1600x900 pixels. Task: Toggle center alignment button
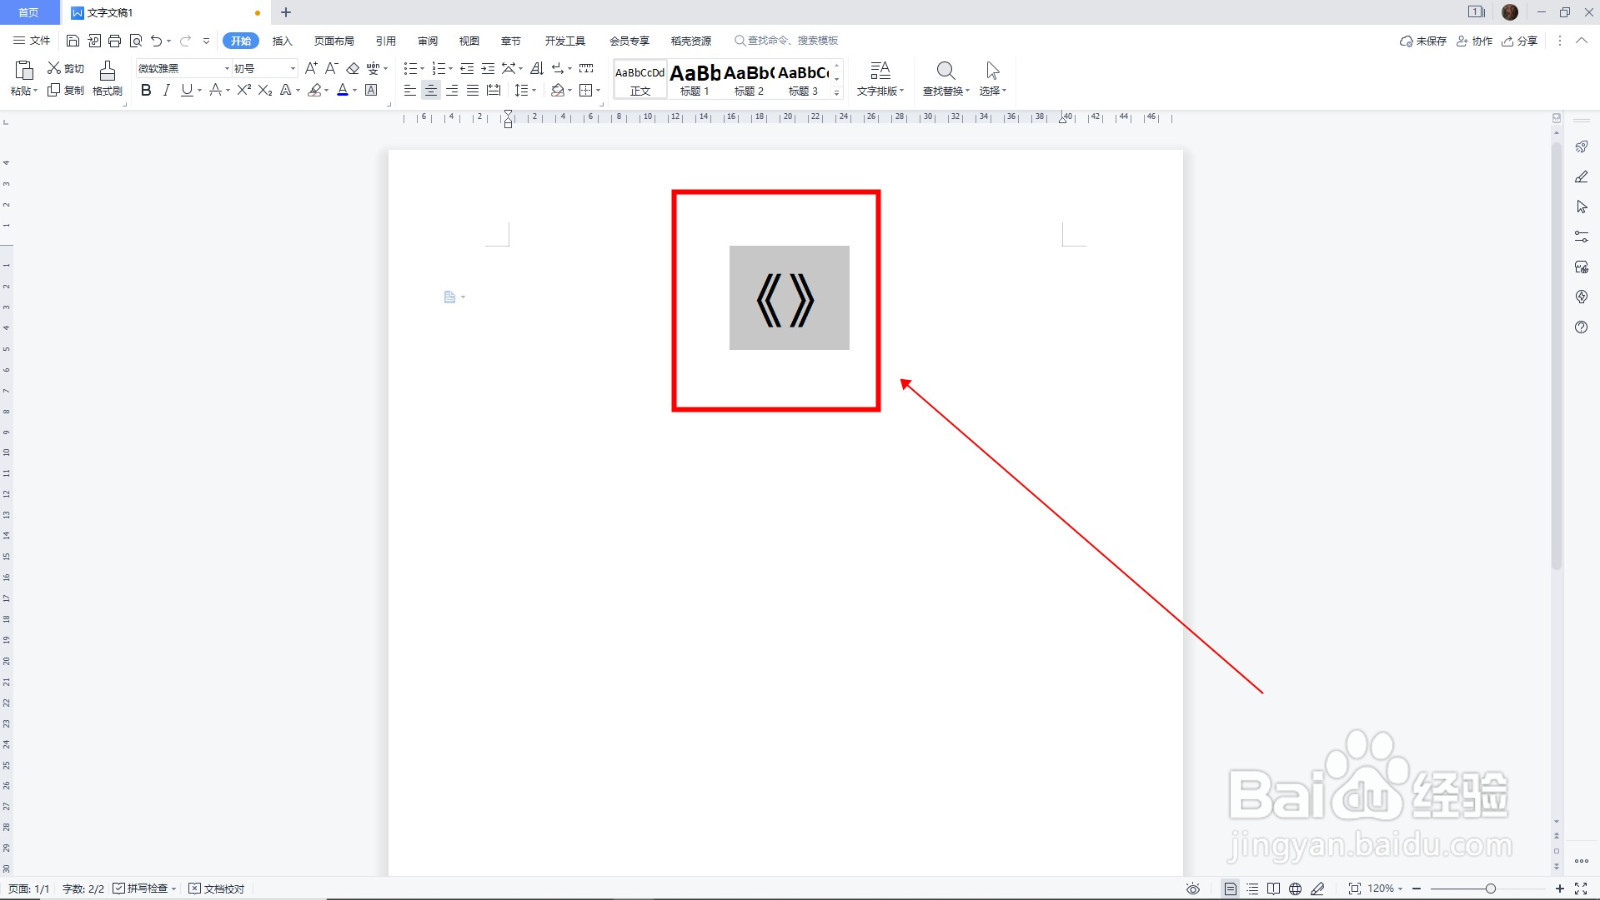(431, 90)
